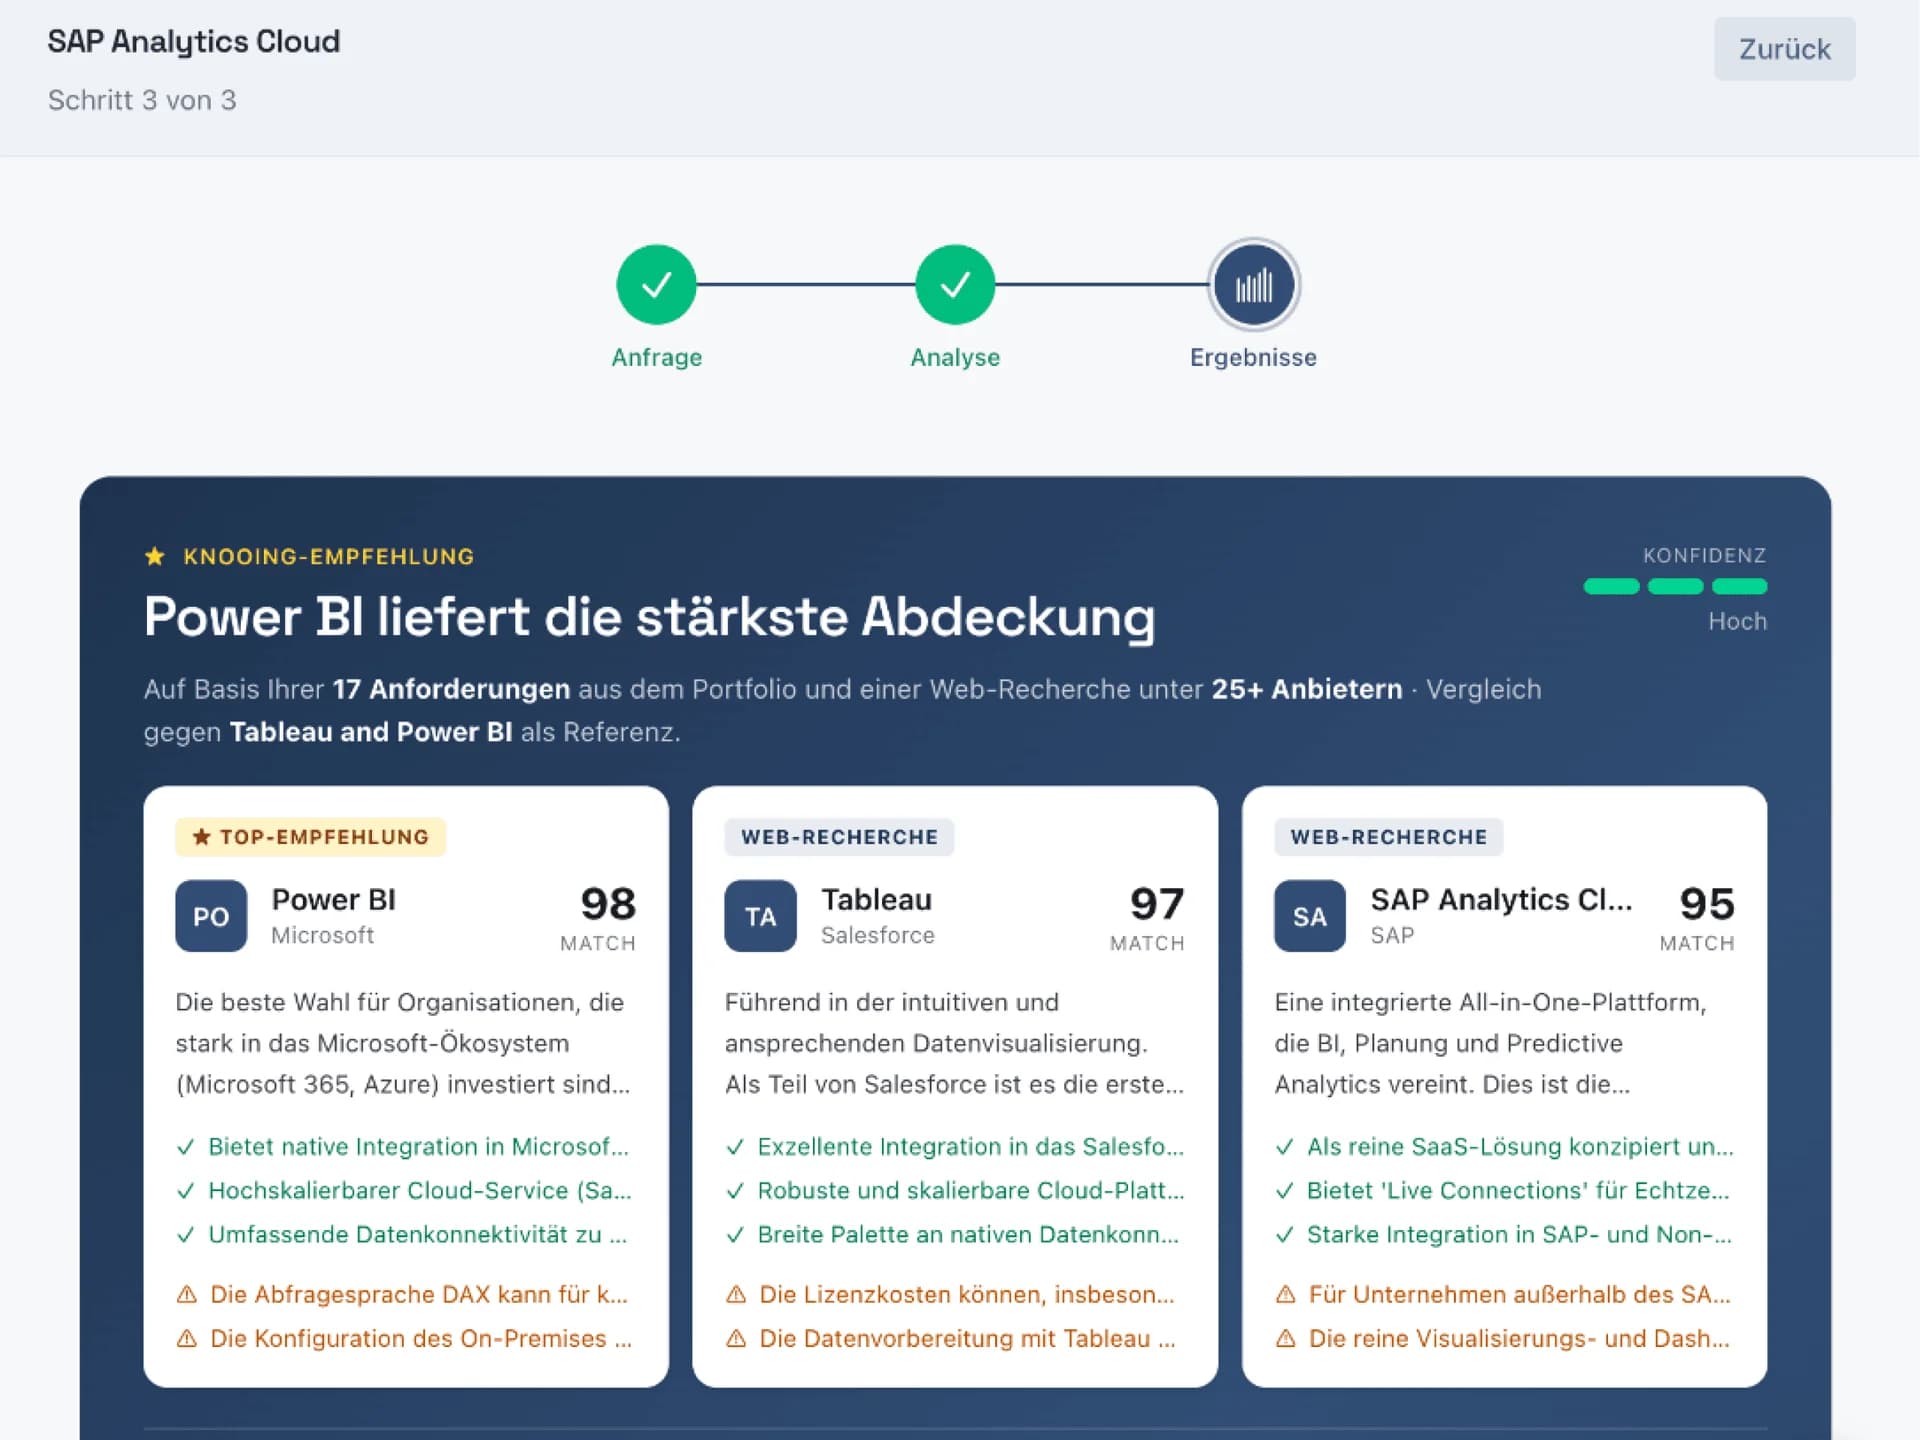Click the Microsoft vendor label

tap(322, 935)
